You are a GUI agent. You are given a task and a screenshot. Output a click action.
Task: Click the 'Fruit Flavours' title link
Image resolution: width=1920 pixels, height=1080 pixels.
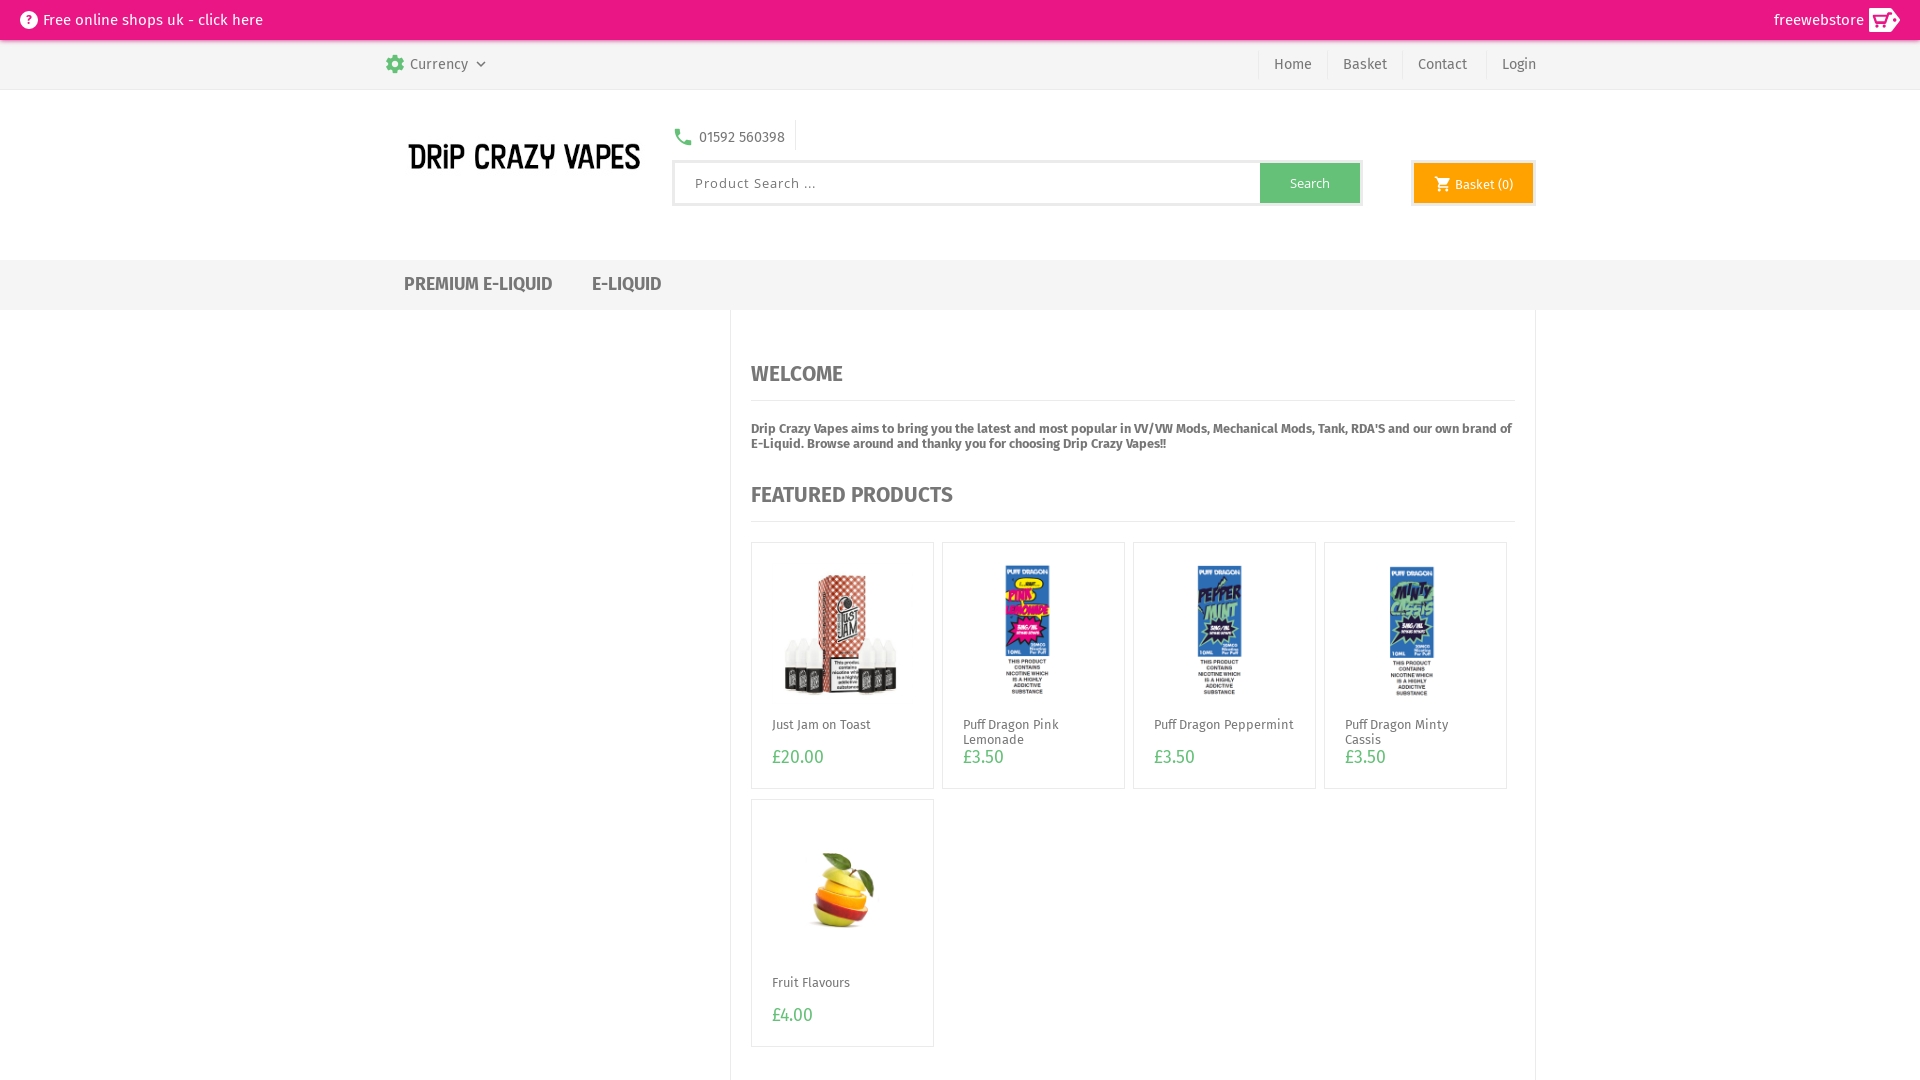pyautogui.click(x=811, y=983)
